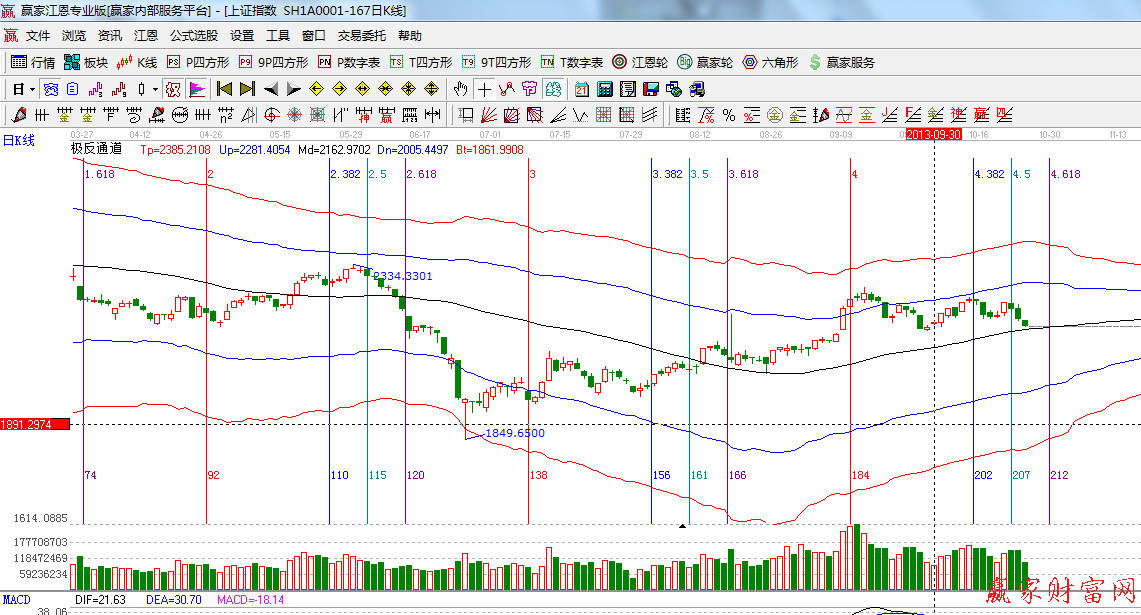This screenshot has width=1141, height=615.
Task: Click the 板块 sector button
Action: [86, 62]
